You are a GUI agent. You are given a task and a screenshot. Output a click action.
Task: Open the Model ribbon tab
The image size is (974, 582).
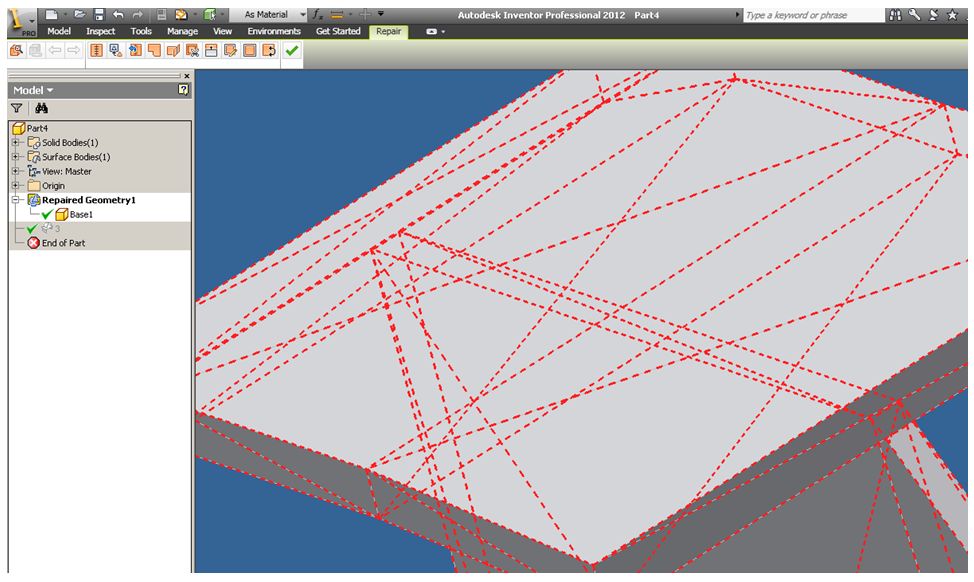click(x=59, y=31)
